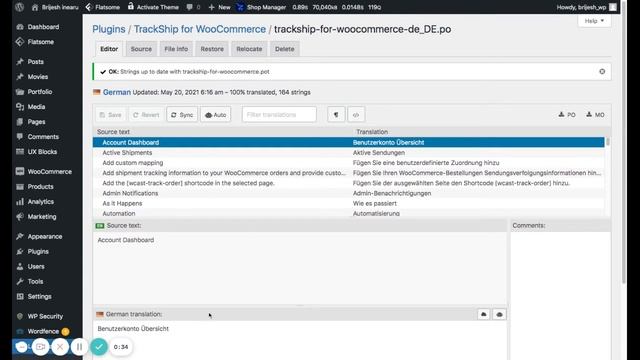The image size is (640, 360).
Task: Click the Marketing megaphone icon
Action: pyautogui.click(x=20, y=217)
